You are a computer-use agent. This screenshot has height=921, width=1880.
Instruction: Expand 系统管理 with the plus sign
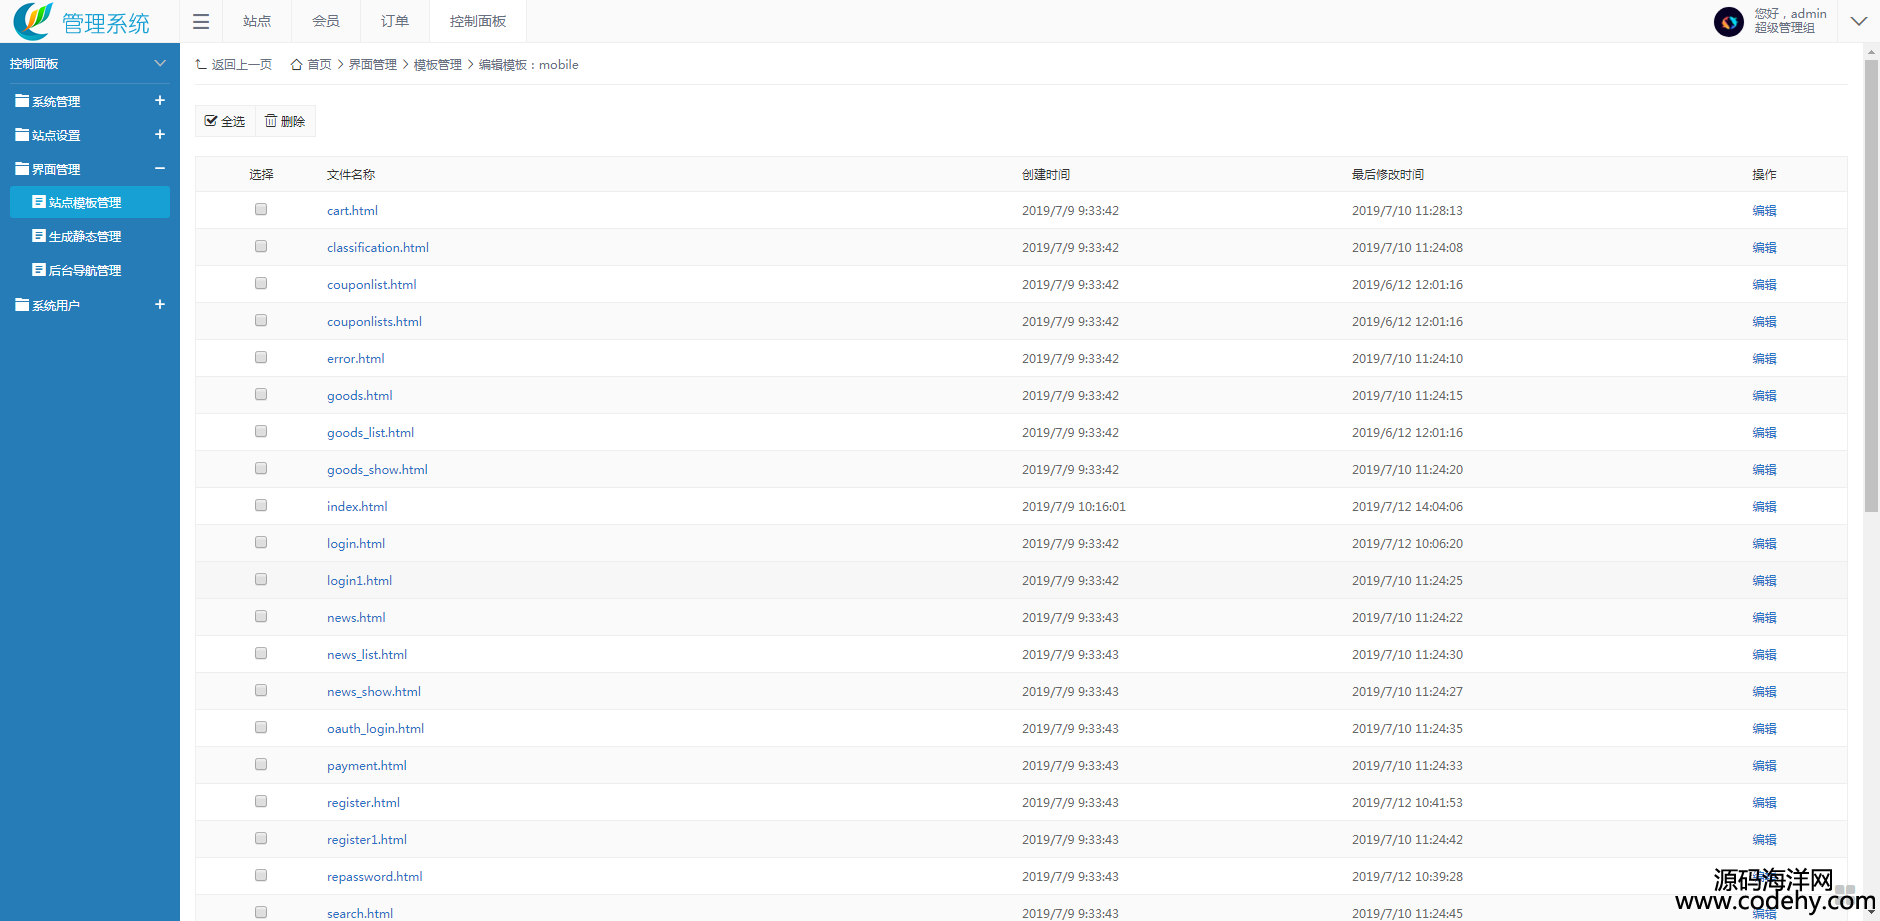click(160, 101)
